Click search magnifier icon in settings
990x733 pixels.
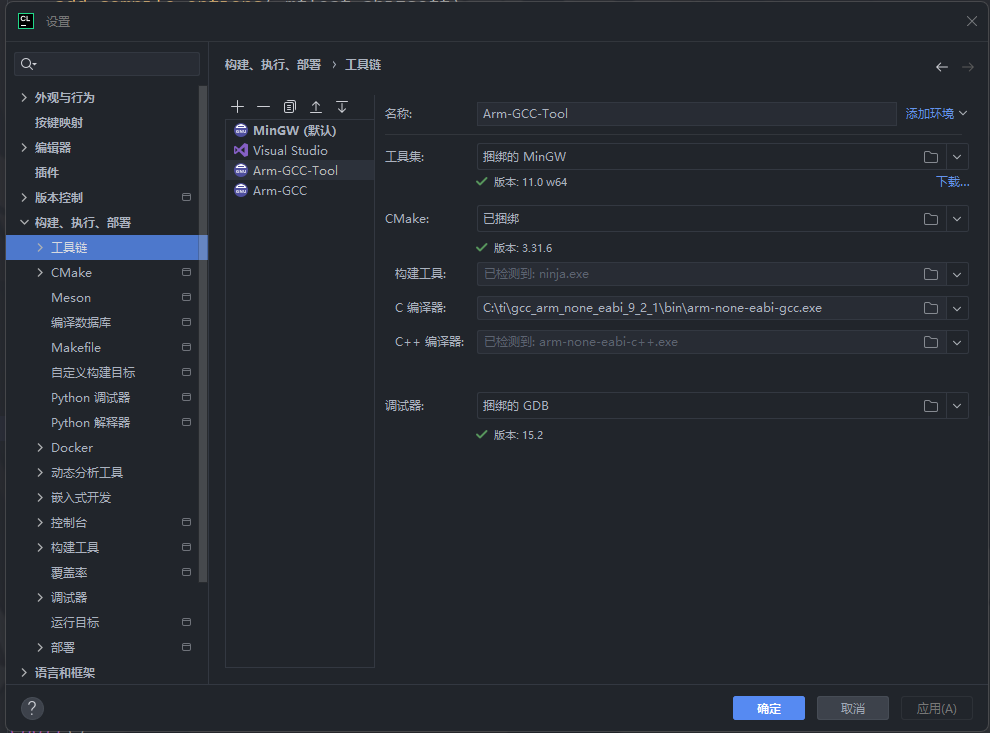tap(28, 64)
